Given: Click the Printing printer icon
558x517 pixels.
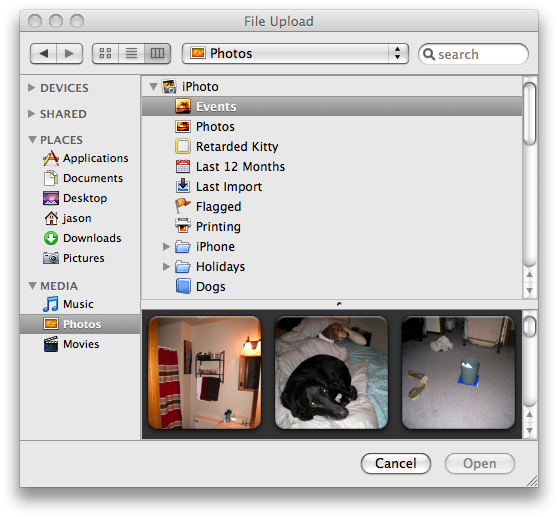Looking at the screenshot, I should click(x=183, y=226).
